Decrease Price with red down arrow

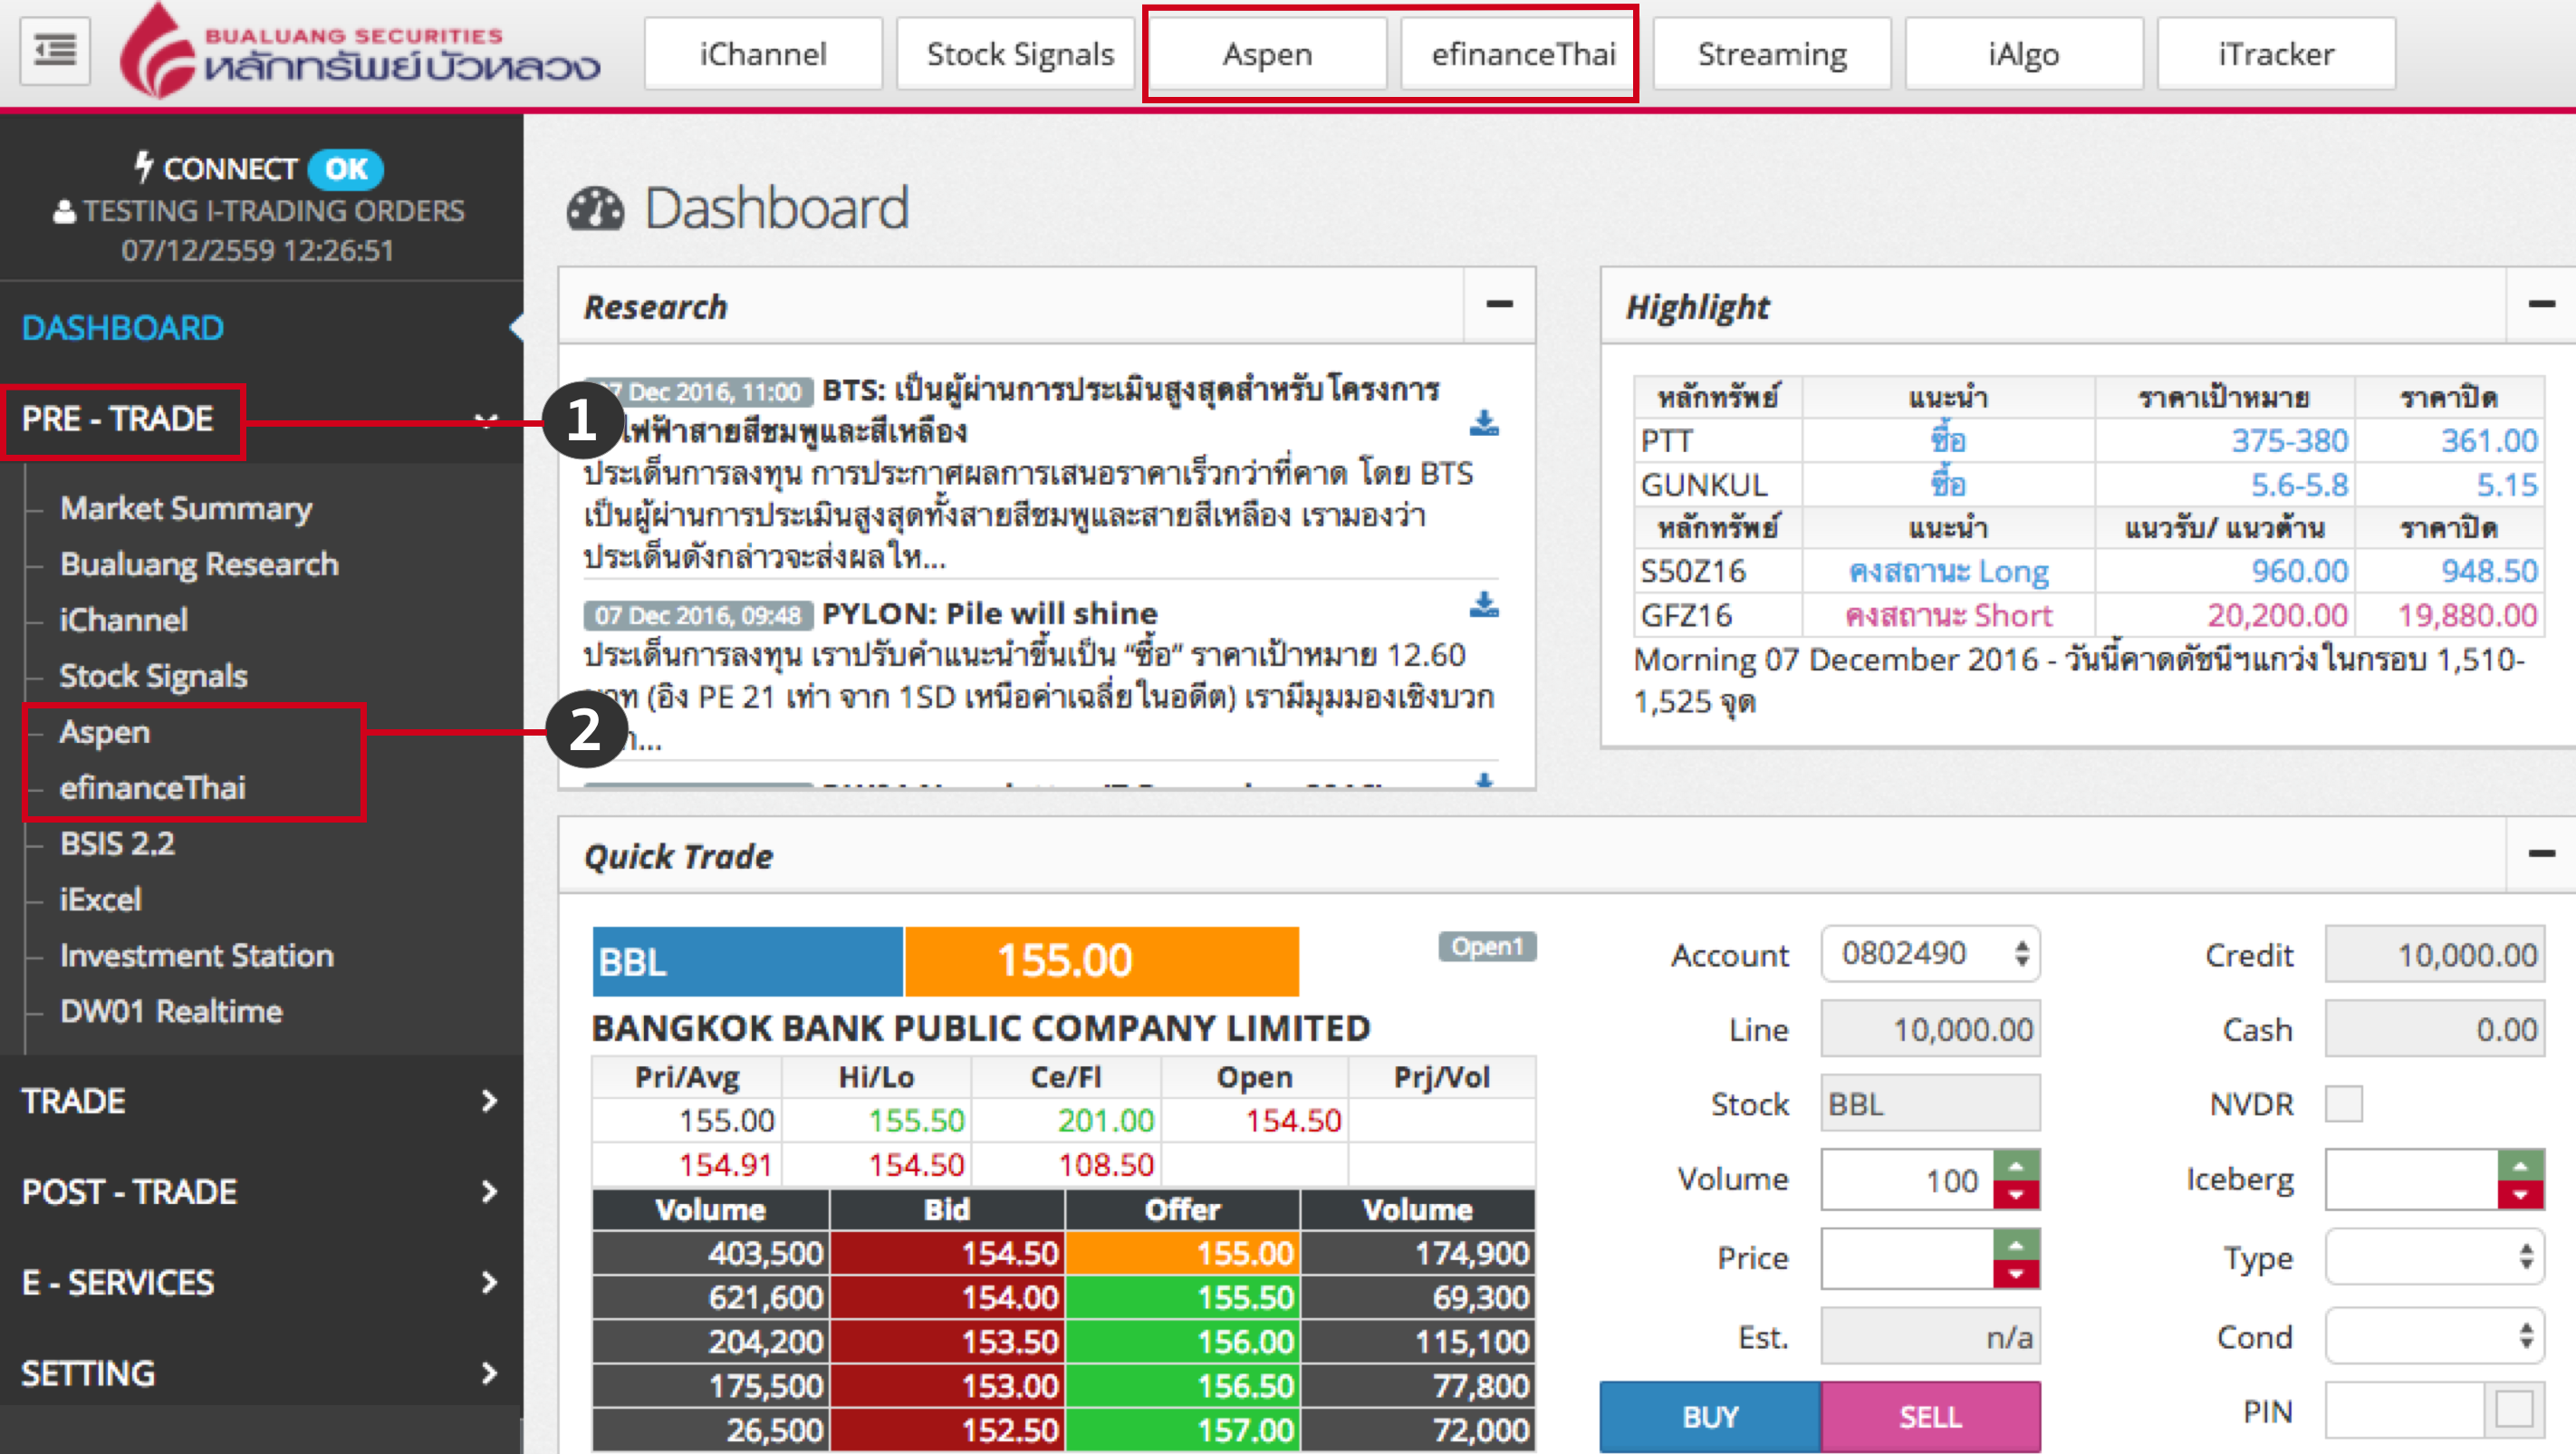[x=2016, y=1274]
